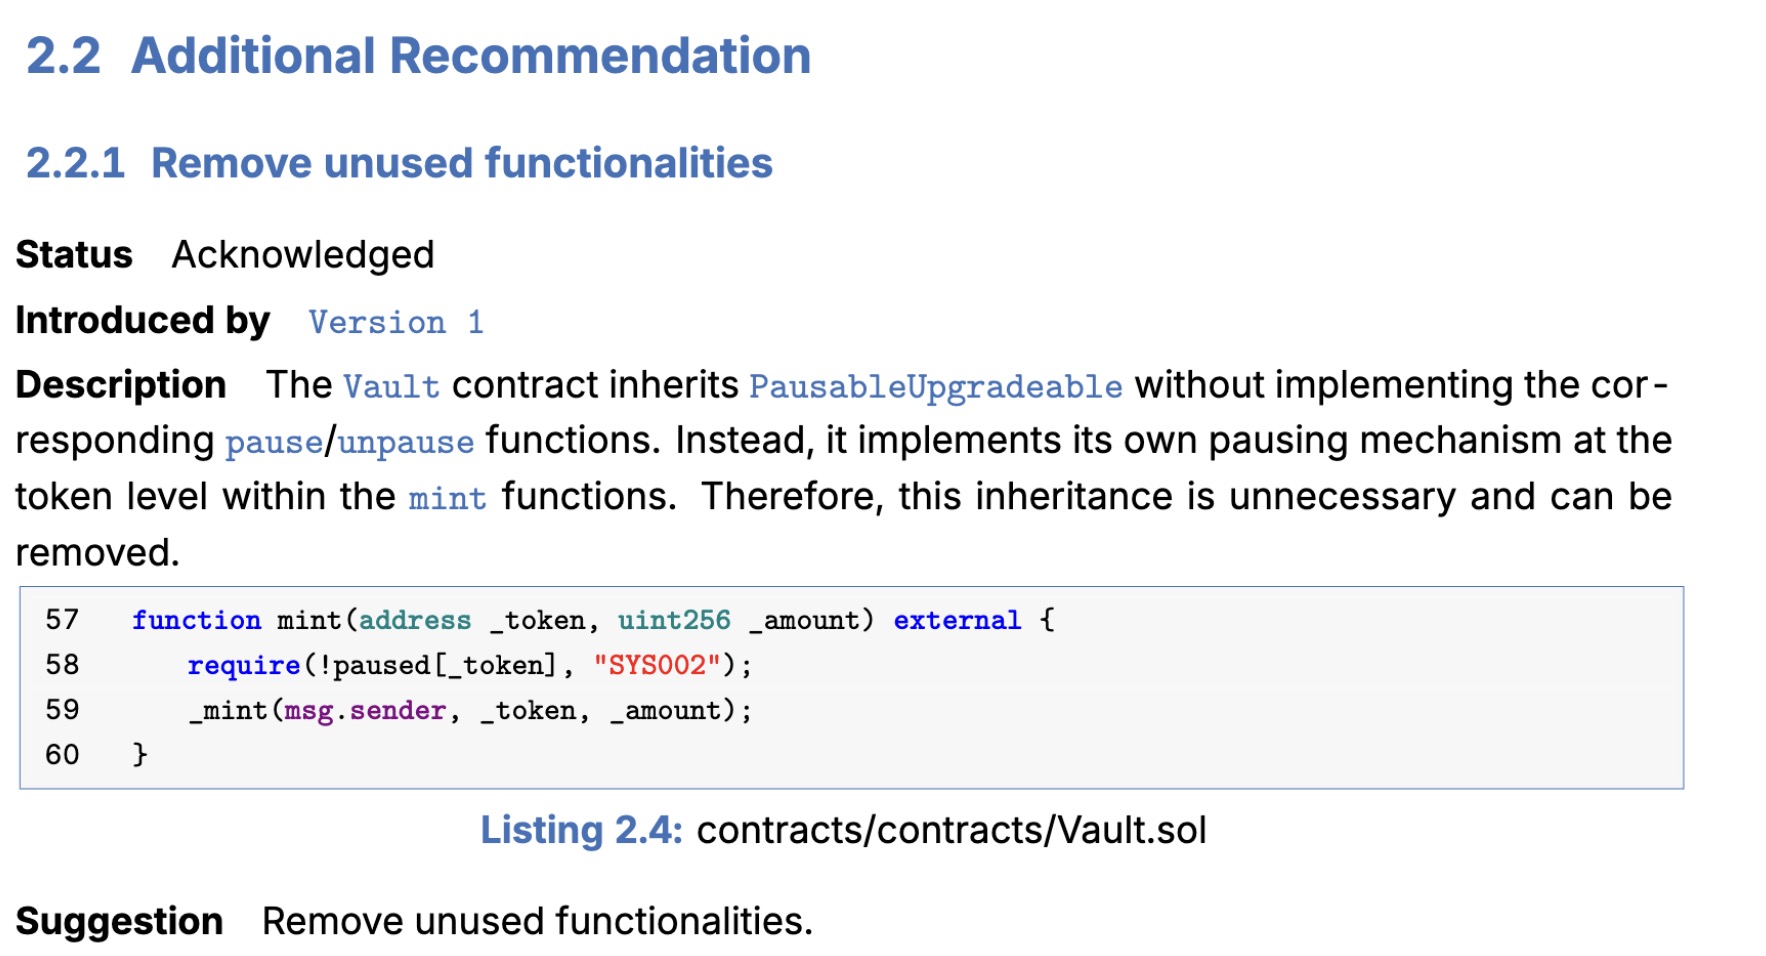Click the closing brace on line 60
1766x956 pixels.
click(x=140, y=754)
